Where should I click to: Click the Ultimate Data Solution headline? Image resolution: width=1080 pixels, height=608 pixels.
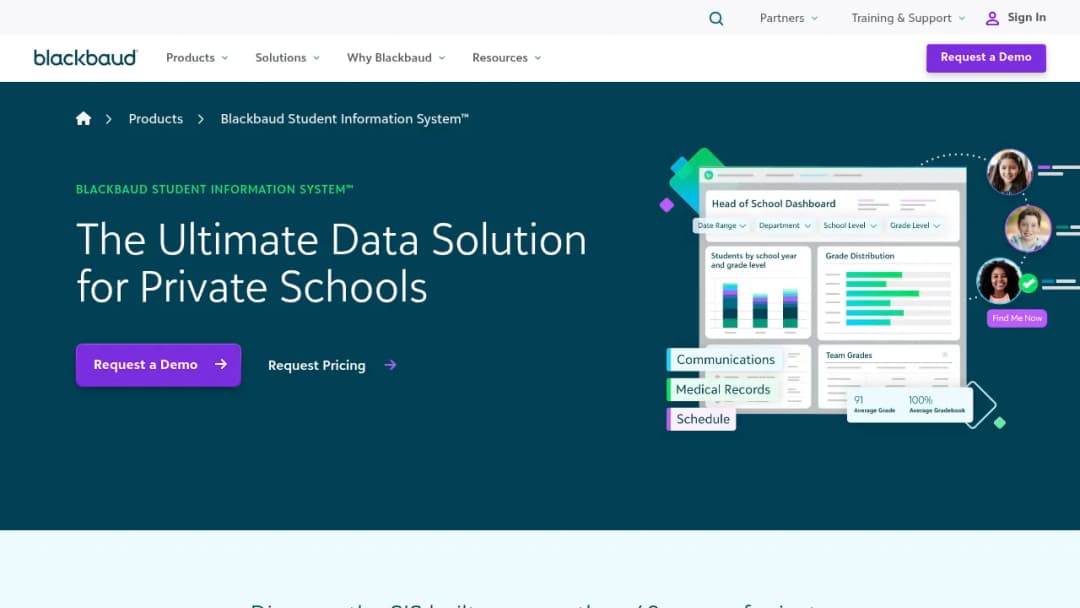point(331,263)
